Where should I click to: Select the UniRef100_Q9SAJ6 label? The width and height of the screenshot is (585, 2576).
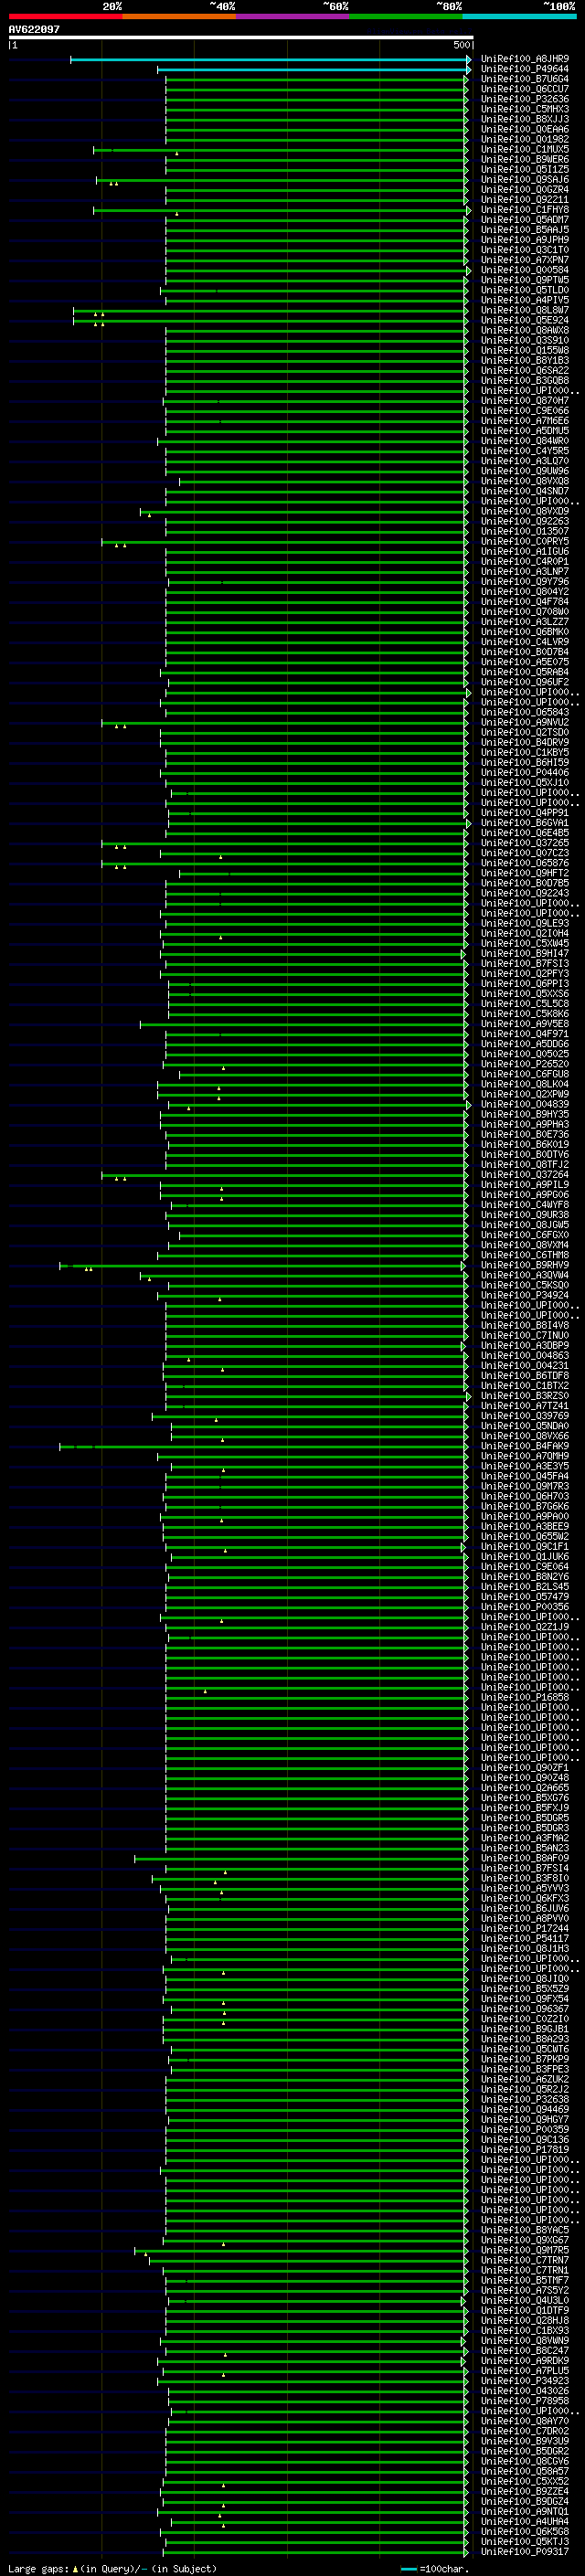525,180
